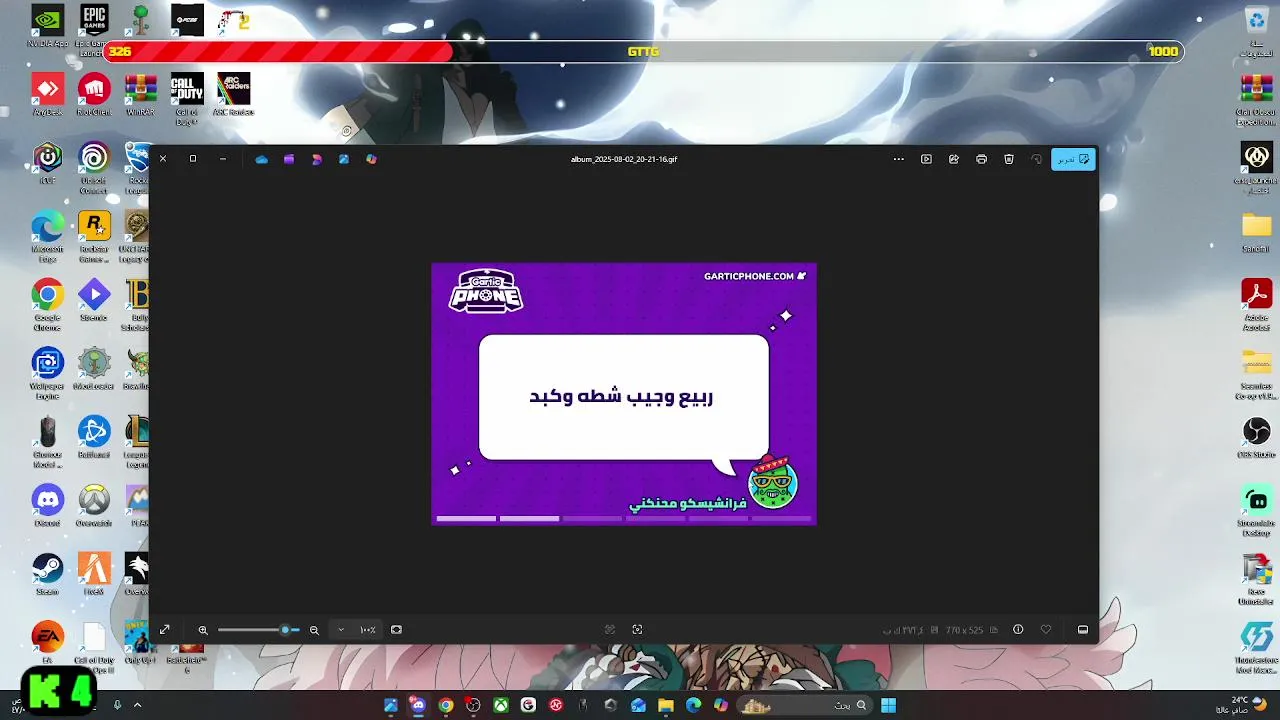1280x720 pixels.
Task: Open the Recycle Bin on desktop
Action: click(x=1256, y=30)
